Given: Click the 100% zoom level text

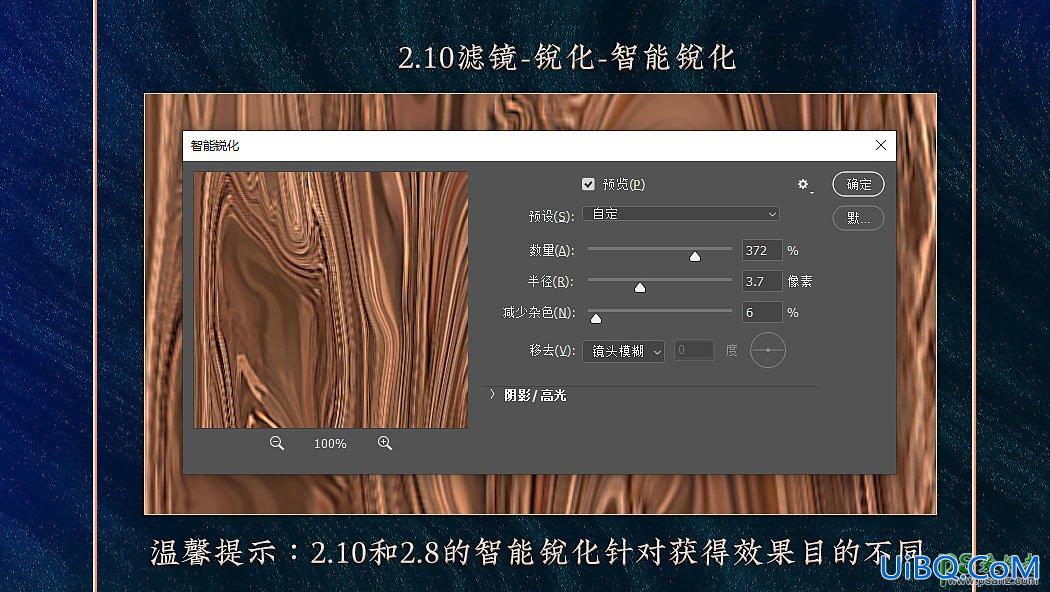Looking at the screenshot, I should tap(330, 443).
